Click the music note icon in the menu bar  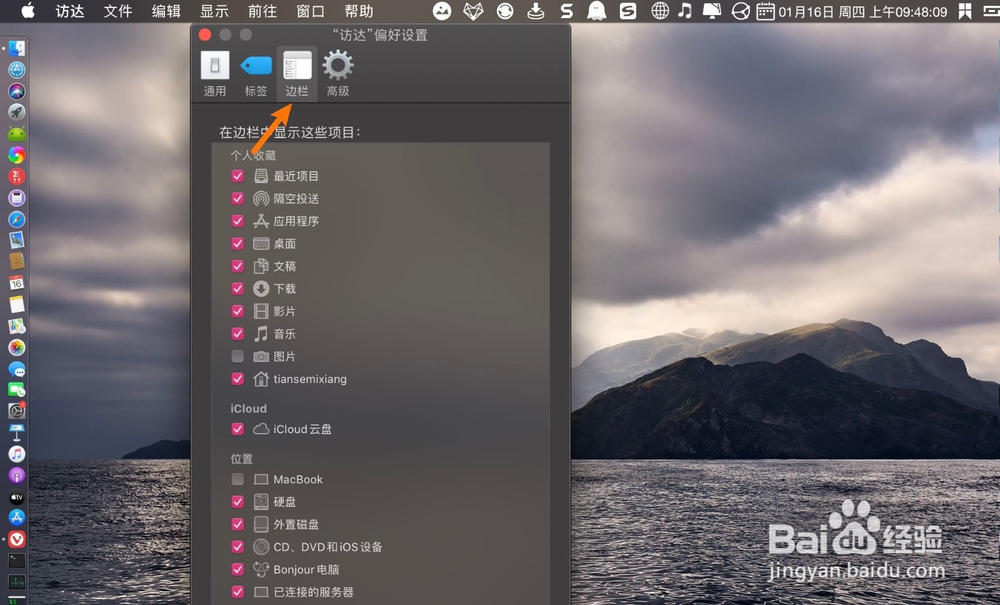click(684, 12)
